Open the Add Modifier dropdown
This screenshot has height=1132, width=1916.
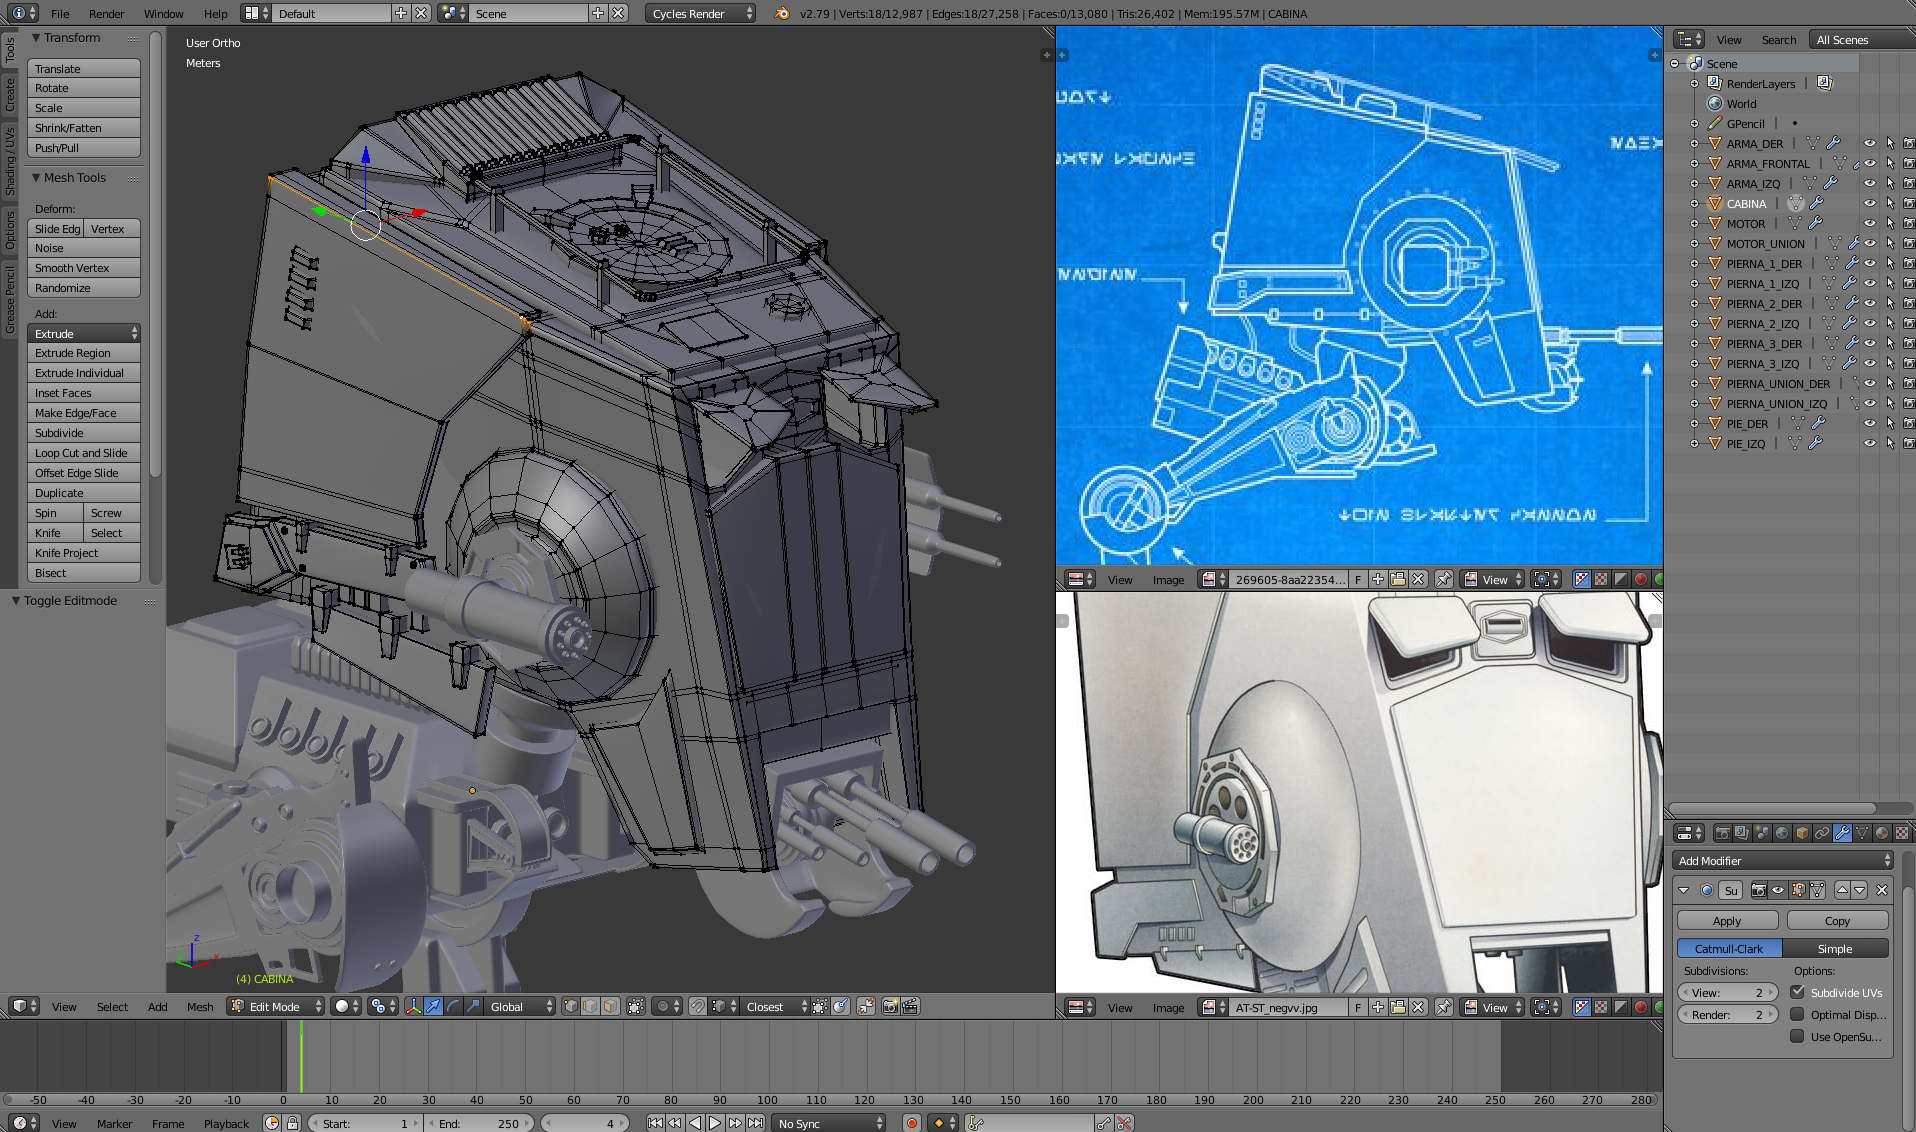point(1783,861)
